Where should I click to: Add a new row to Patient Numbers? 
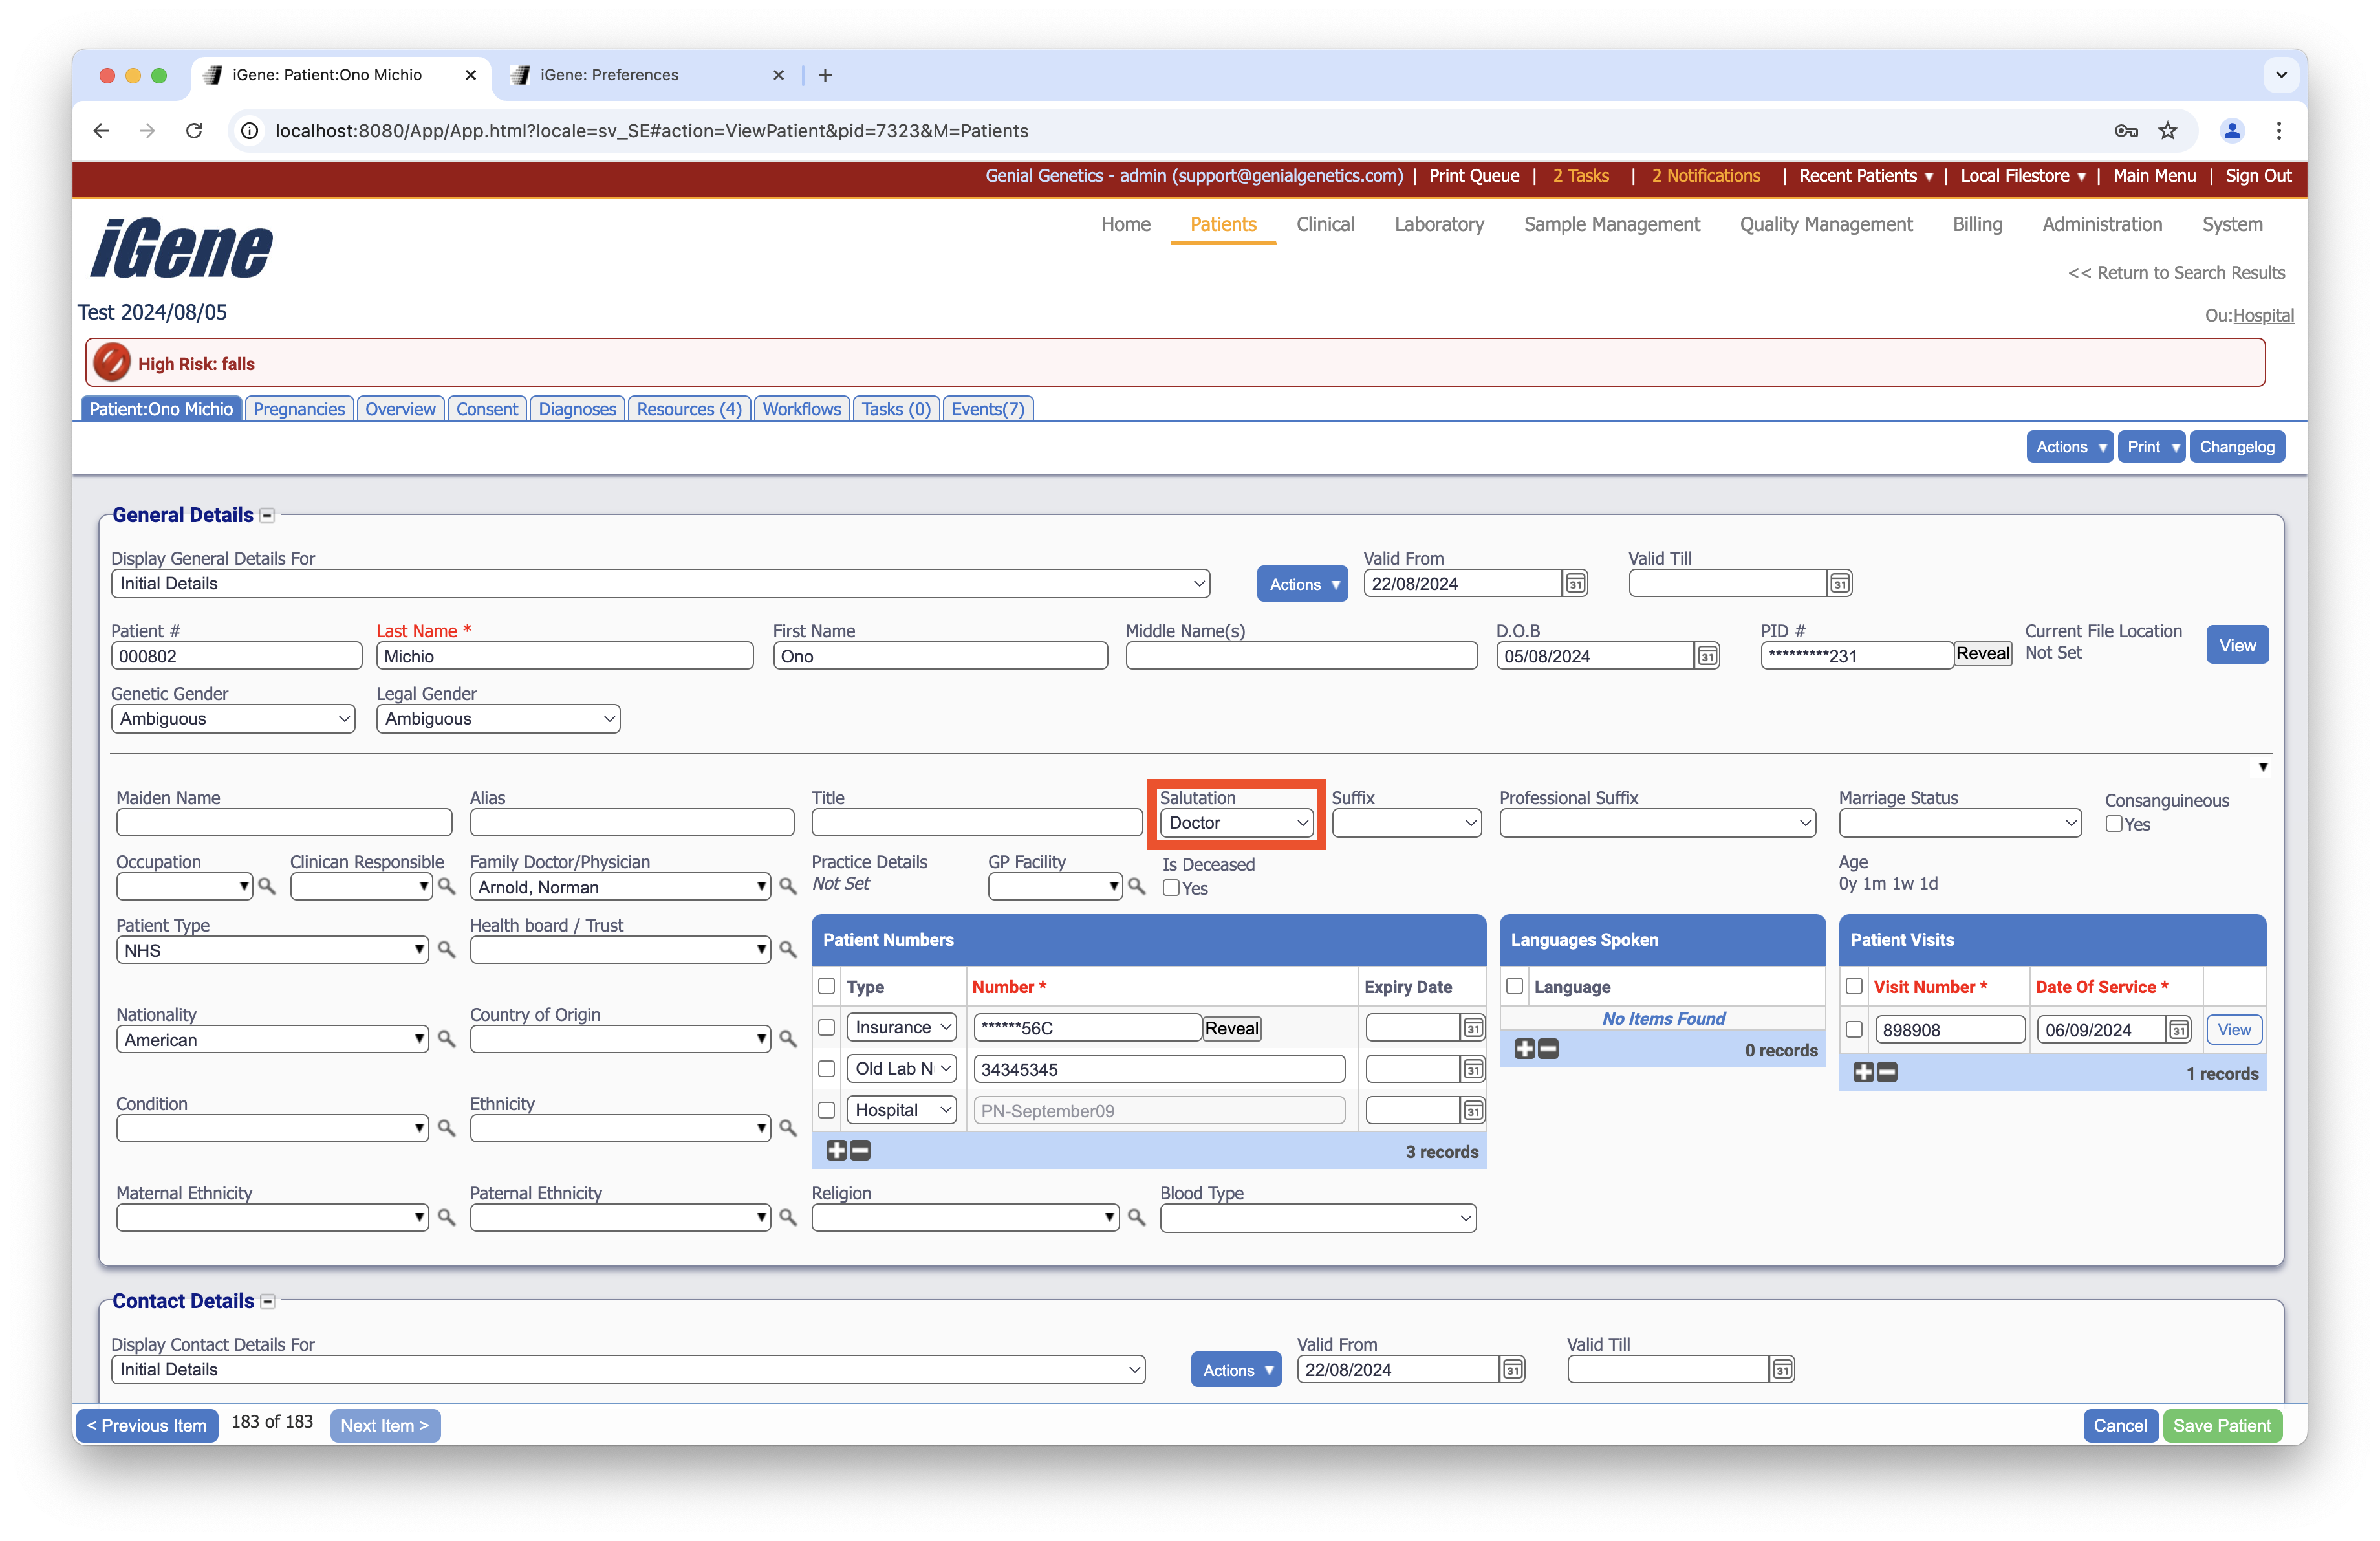click(836, 1151)
